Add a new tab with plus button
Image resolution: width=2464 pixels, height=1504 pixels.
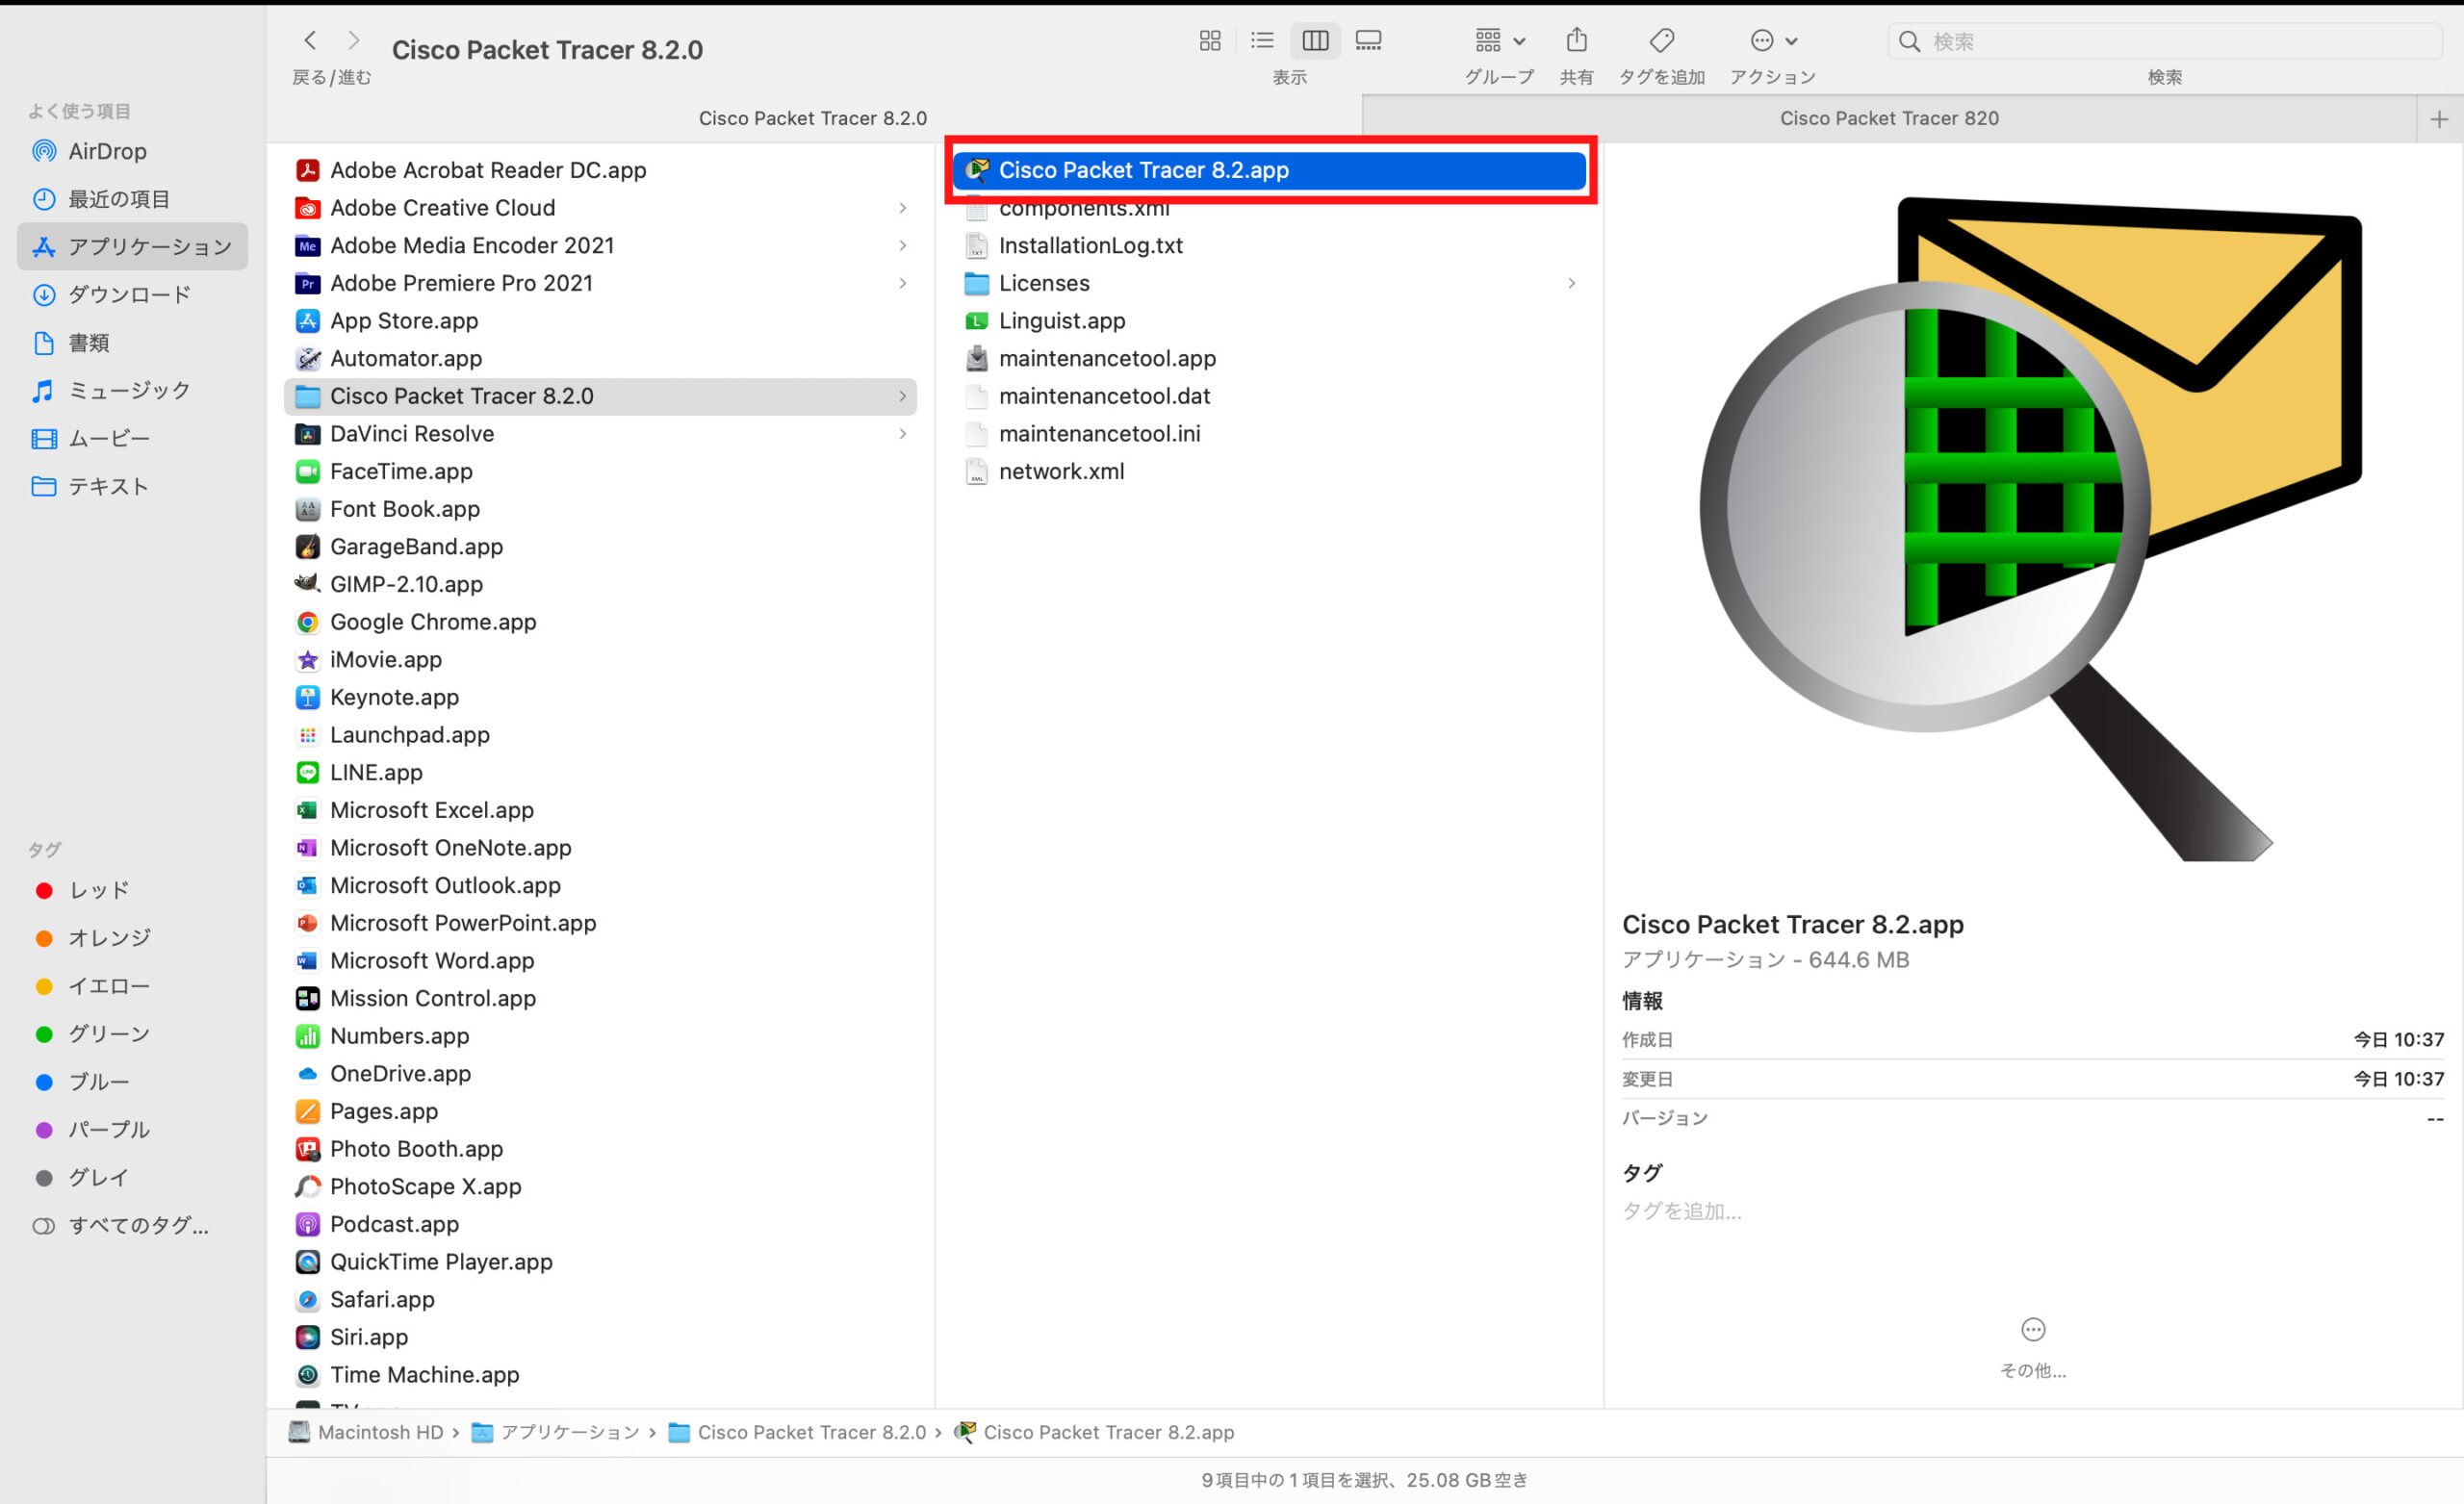tap(2439, 119)
